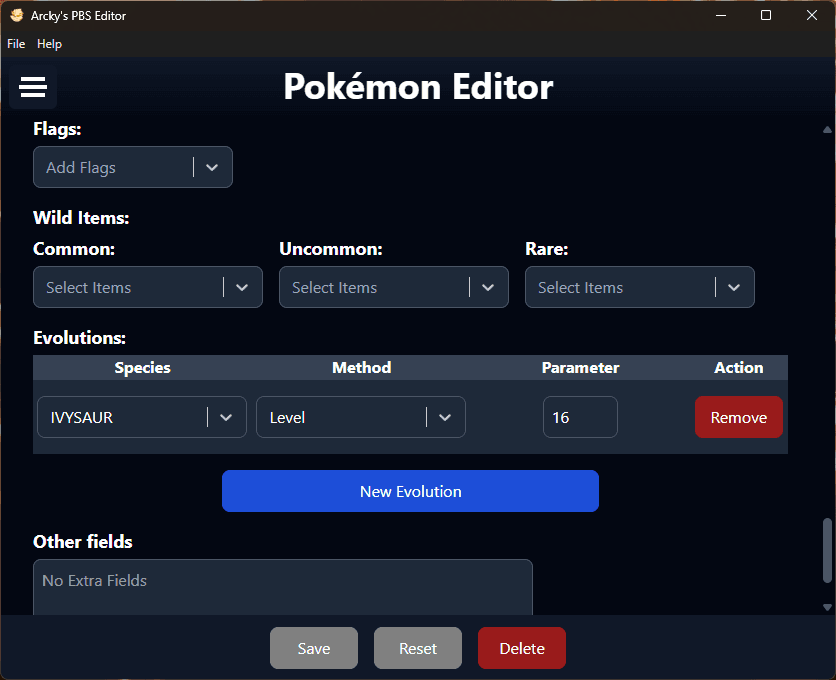Click the scroll down arrow
Image resolution: width=836 pixels, height=680 pixels.
[827, 607]
